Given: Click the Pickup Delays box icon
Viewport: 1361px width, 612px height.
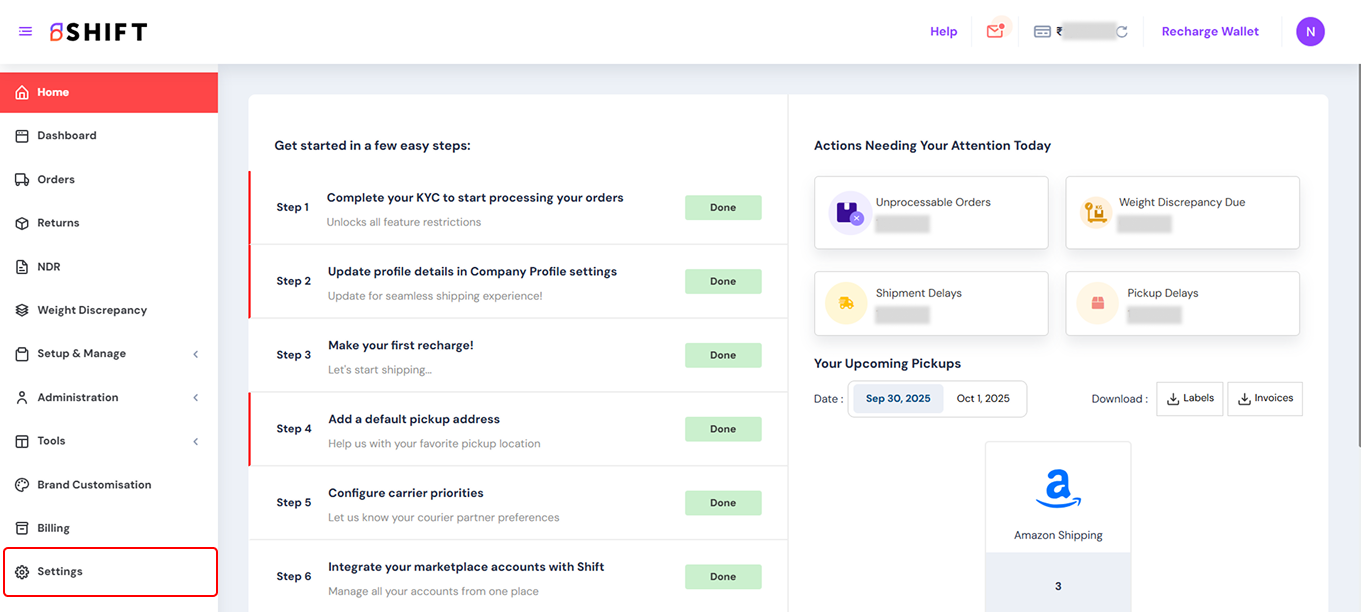Looking at the screenshot, I should (1097, 303).
